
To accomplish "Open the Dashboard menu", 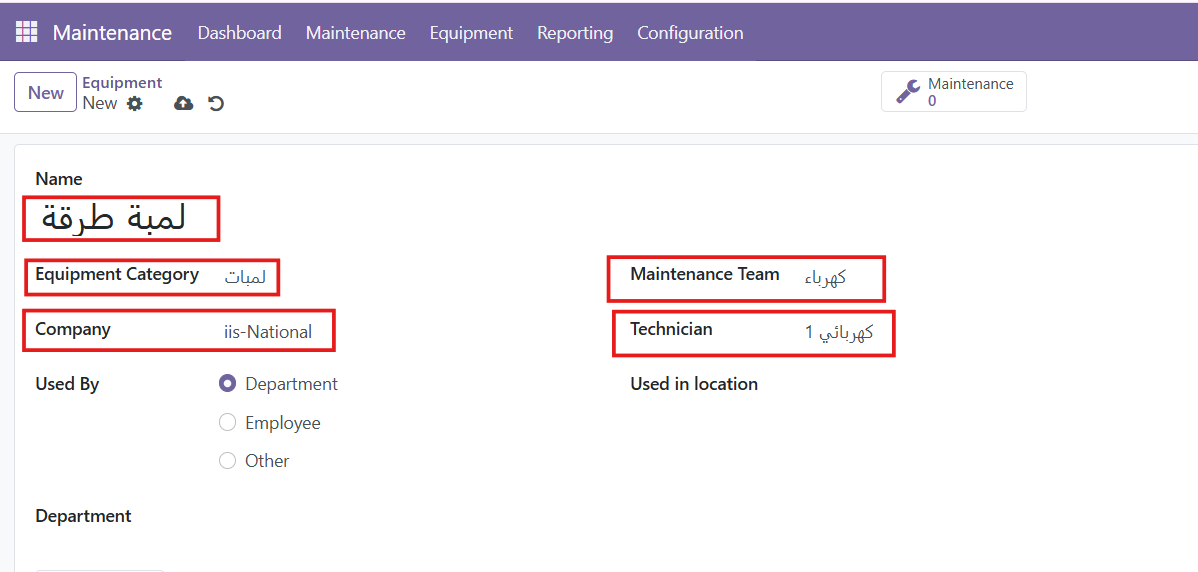I will pyautogui.click(x=239, y=33).
